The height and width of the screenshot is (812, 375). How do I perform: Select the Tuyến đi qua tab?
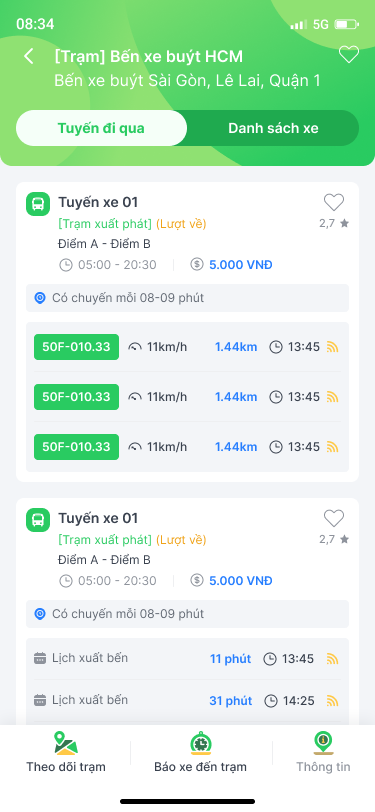coord(101,128)
